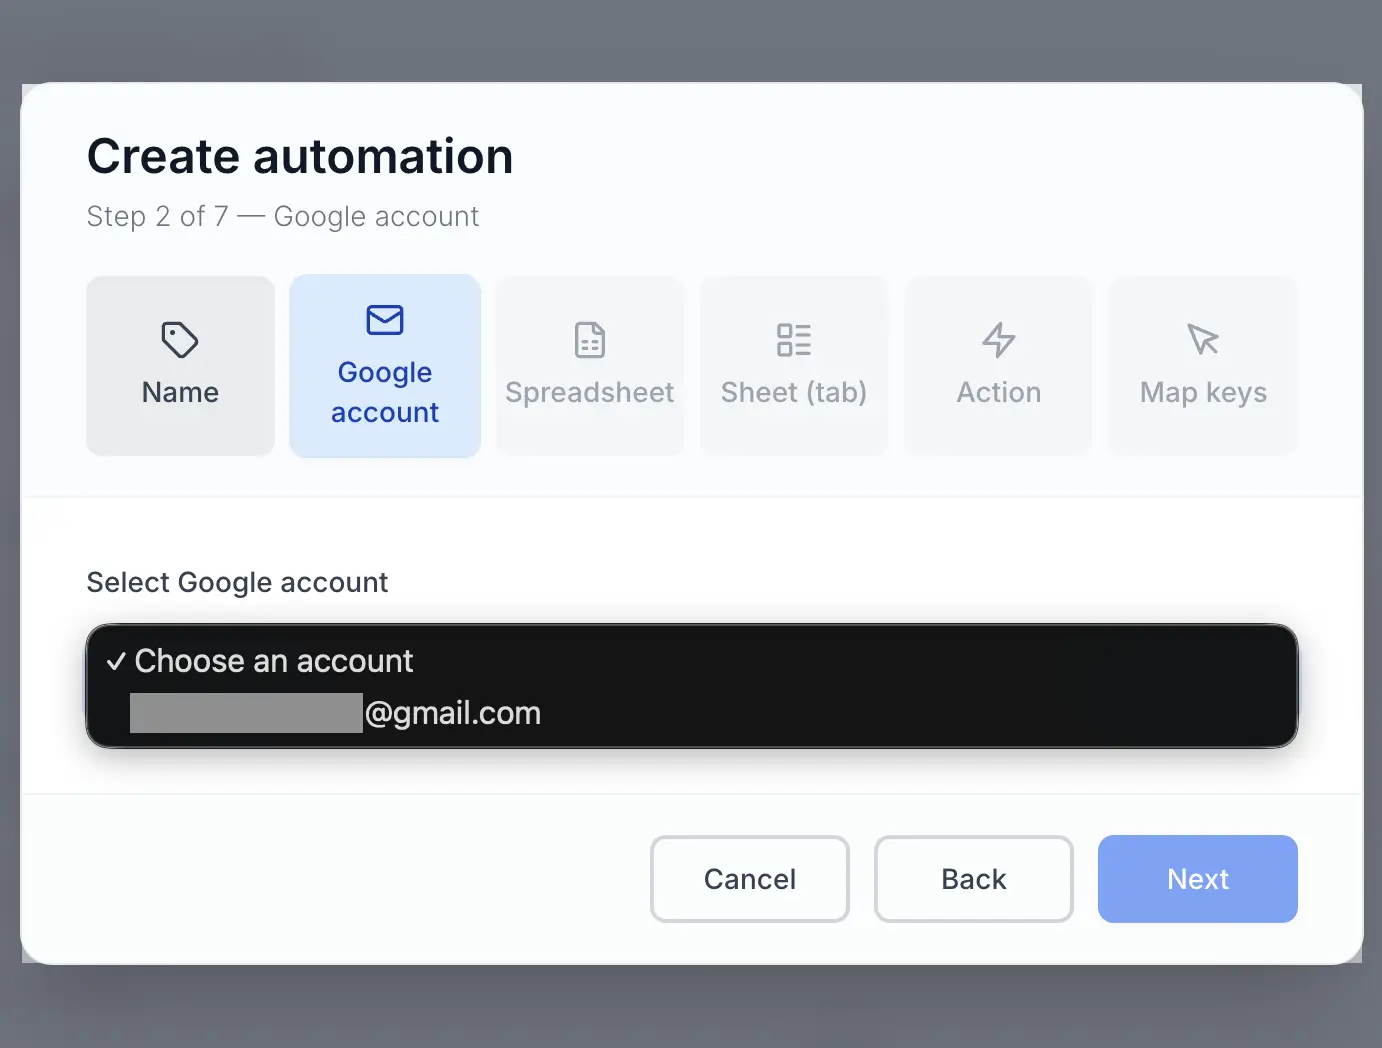Screen dimensions: 1382x1048
Task: Click the checkmark beside Choose an account
Action: [116, 660]
